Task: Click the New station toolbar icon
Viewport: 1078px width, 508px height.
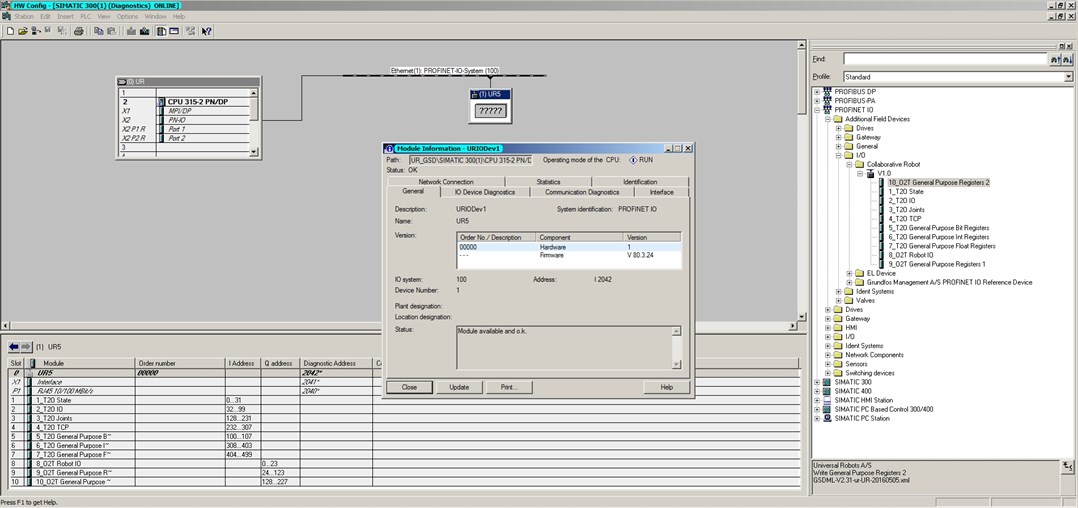Action: coord(9,31)
